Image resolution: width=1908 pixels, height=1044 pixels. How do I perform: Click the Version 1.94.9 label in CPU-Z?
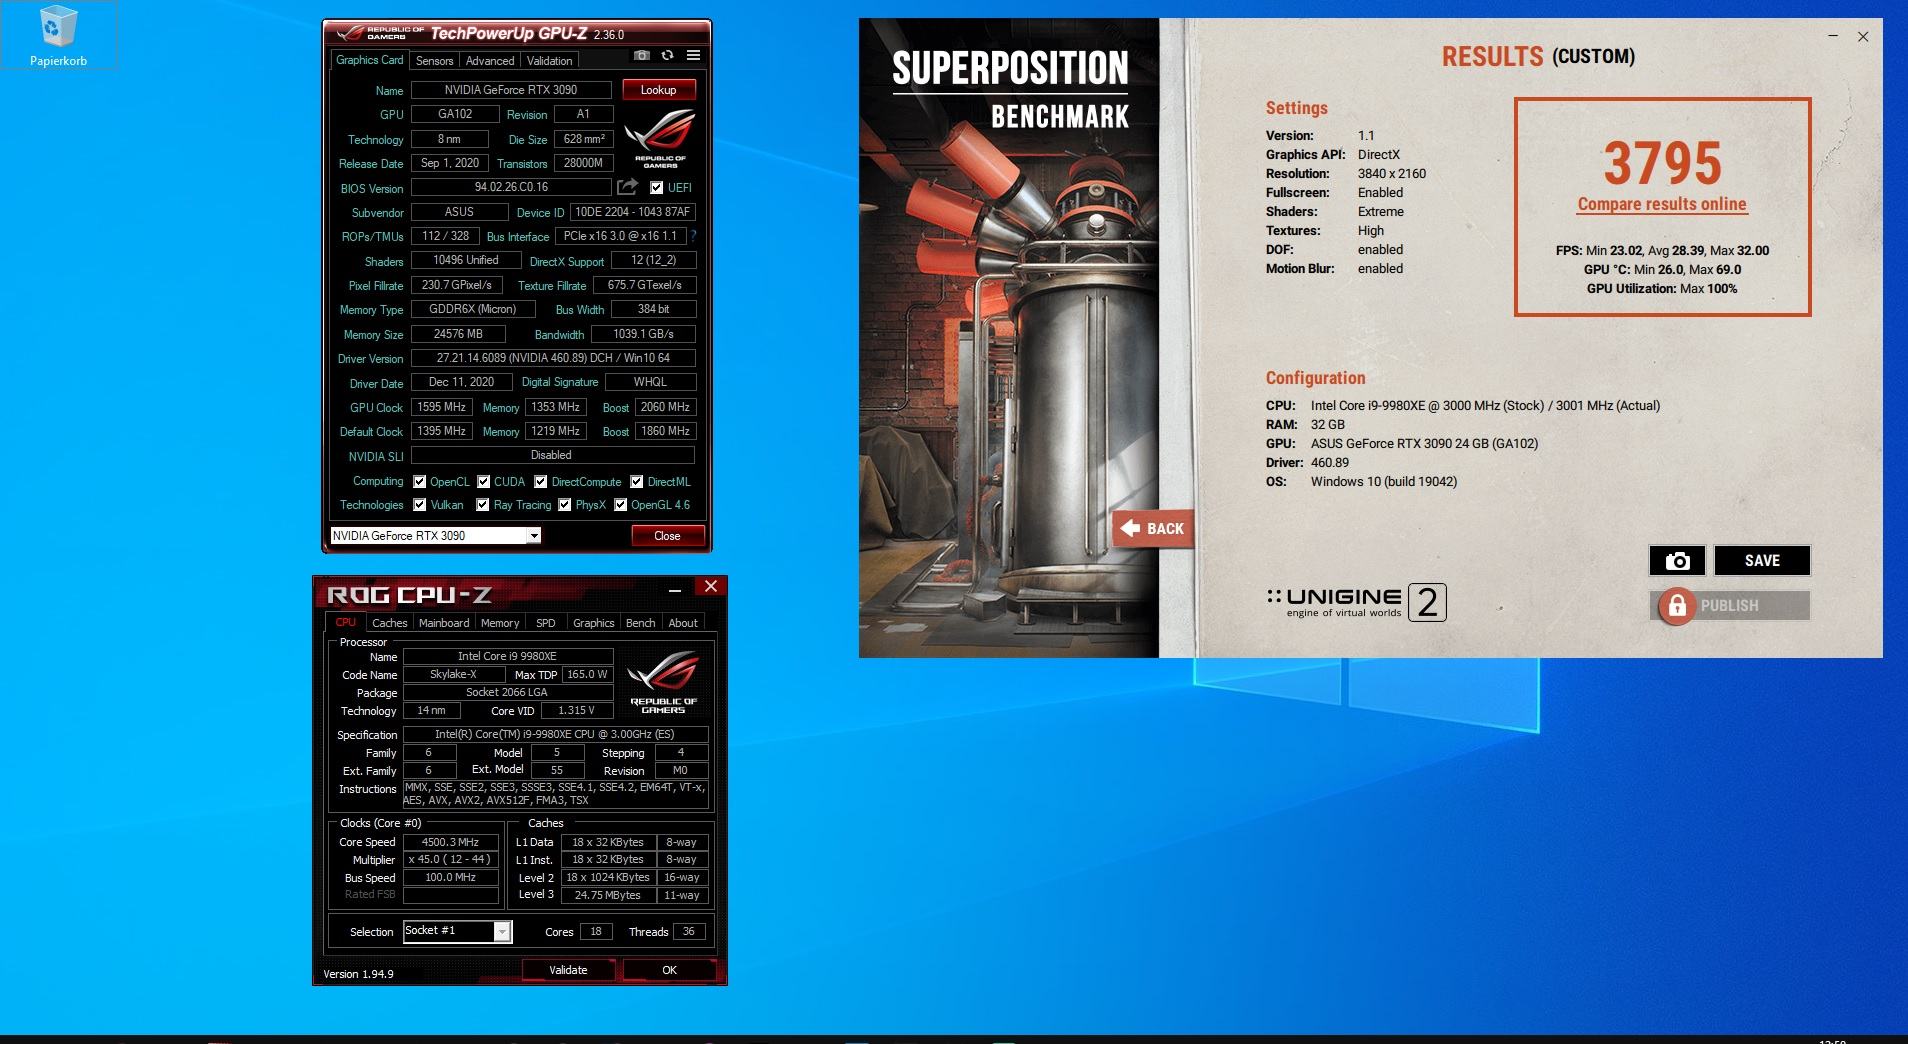[358, 974]
